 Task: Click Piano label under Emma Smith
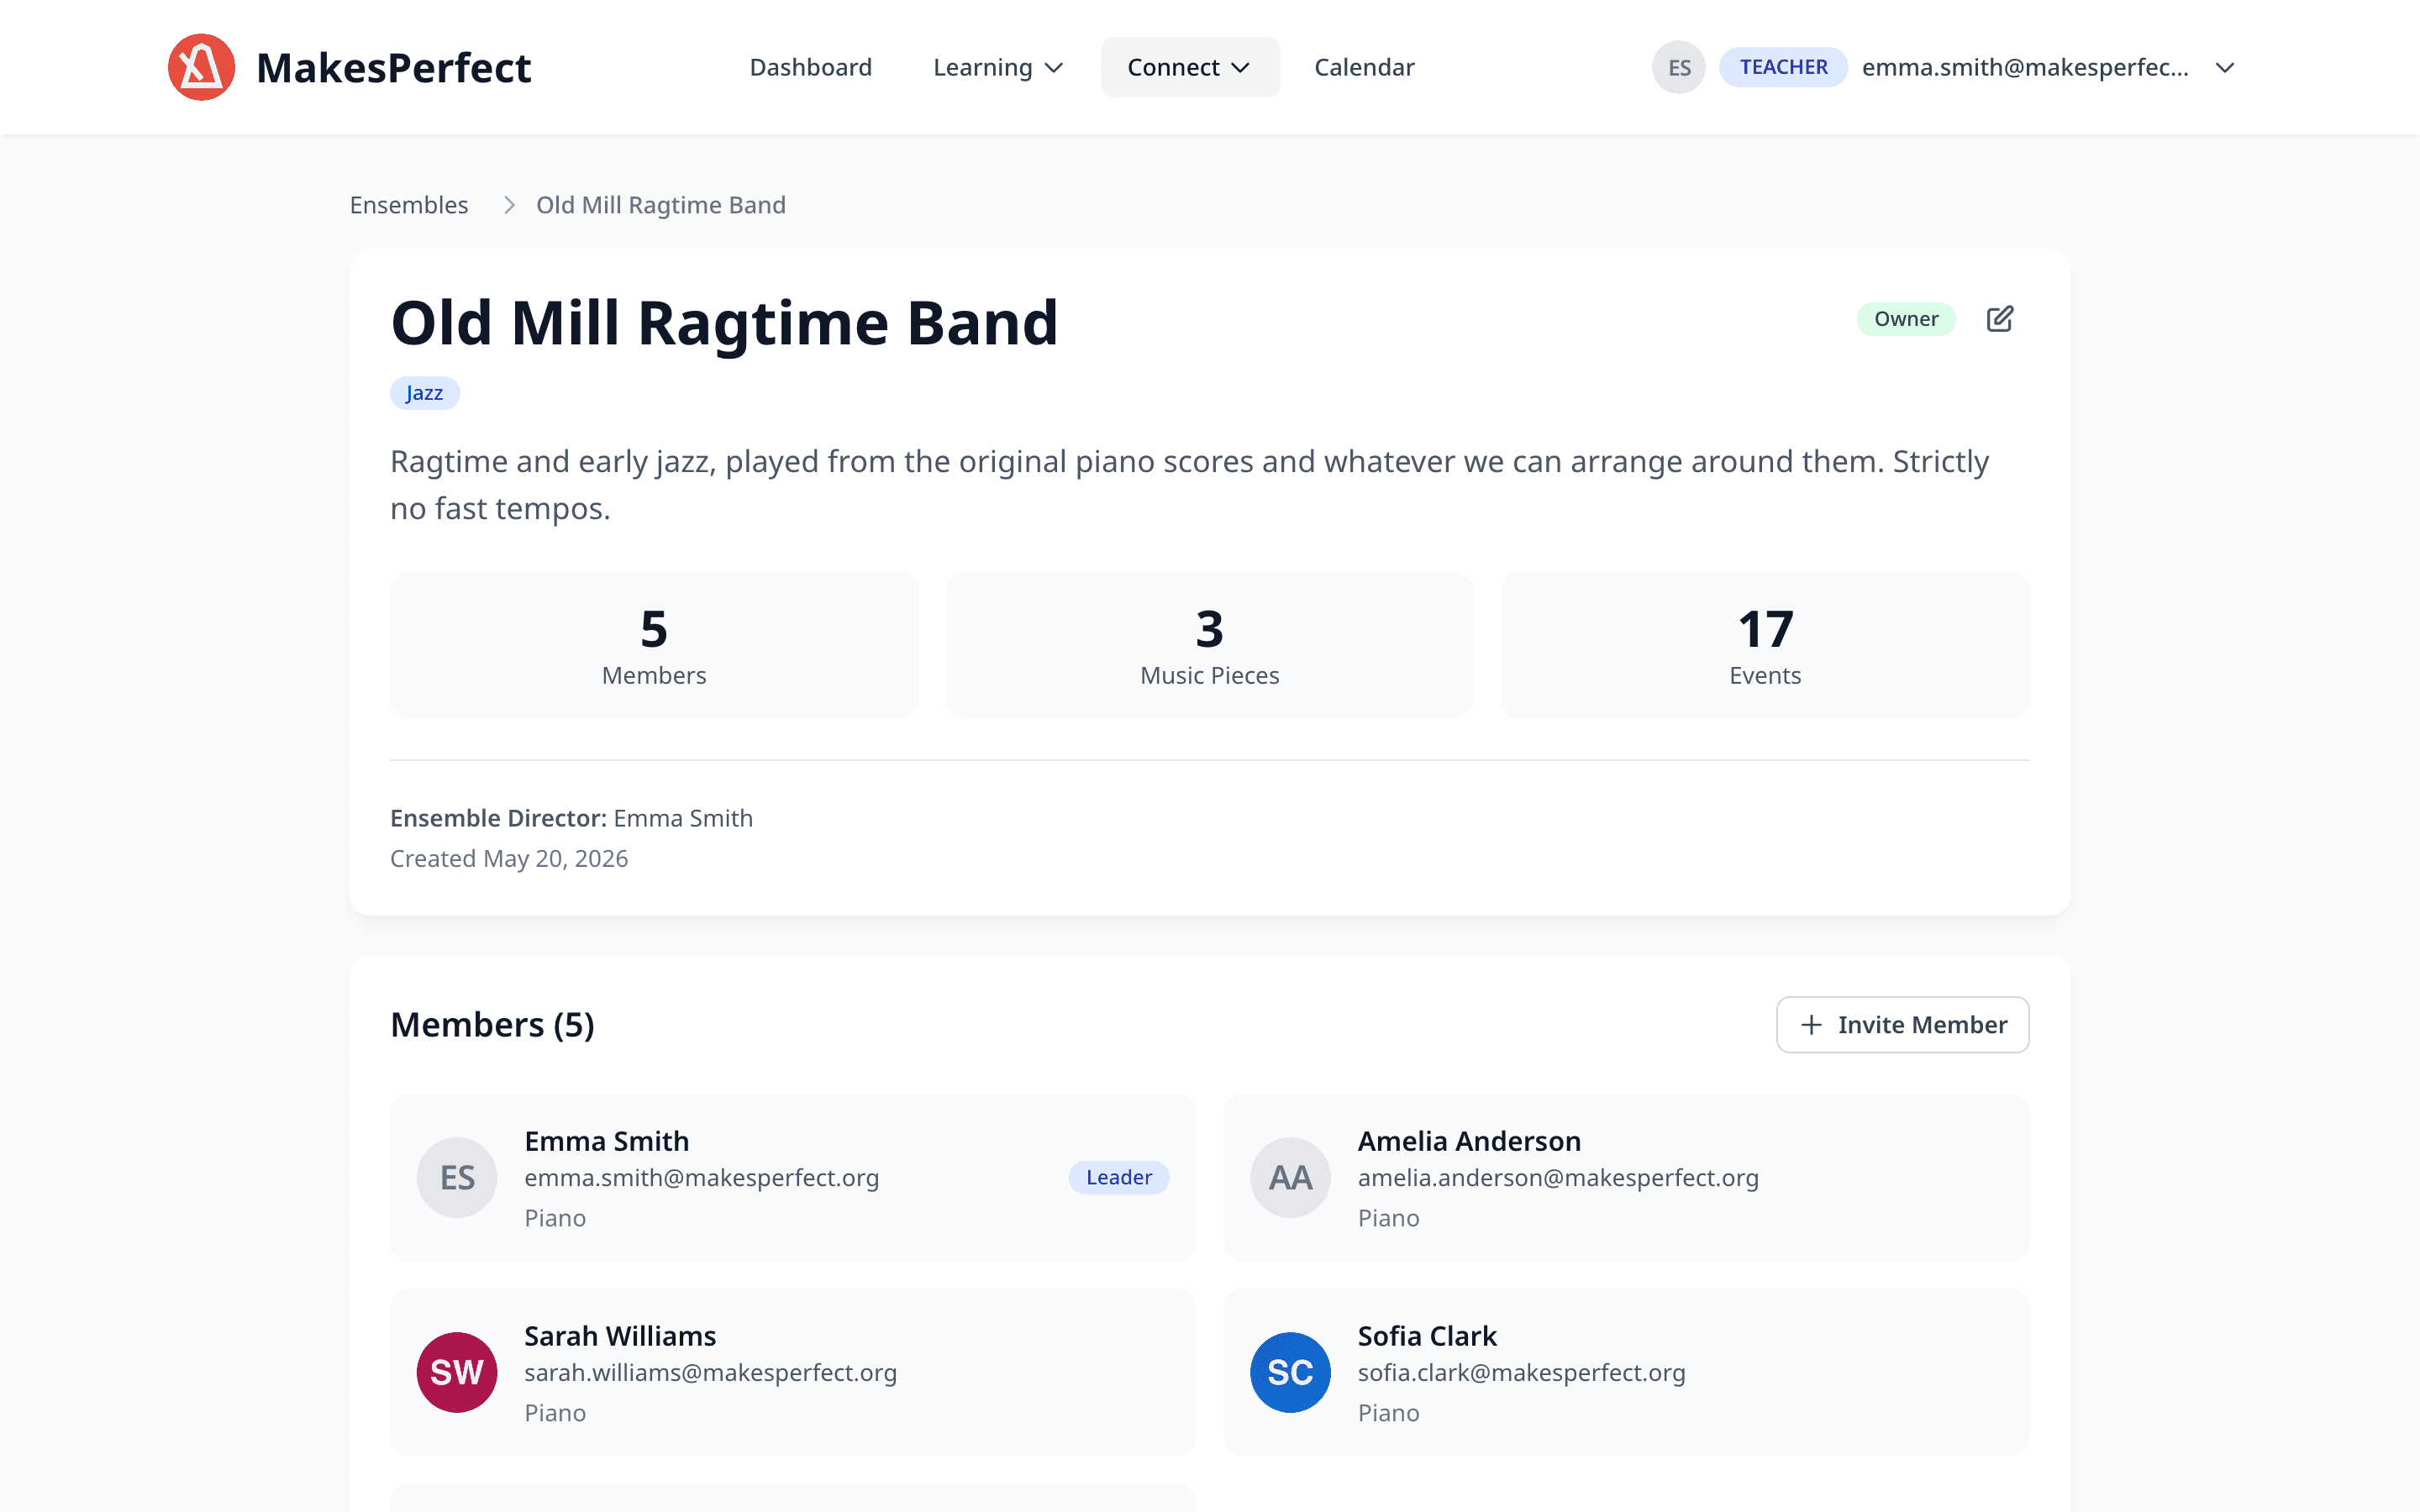555,1218
